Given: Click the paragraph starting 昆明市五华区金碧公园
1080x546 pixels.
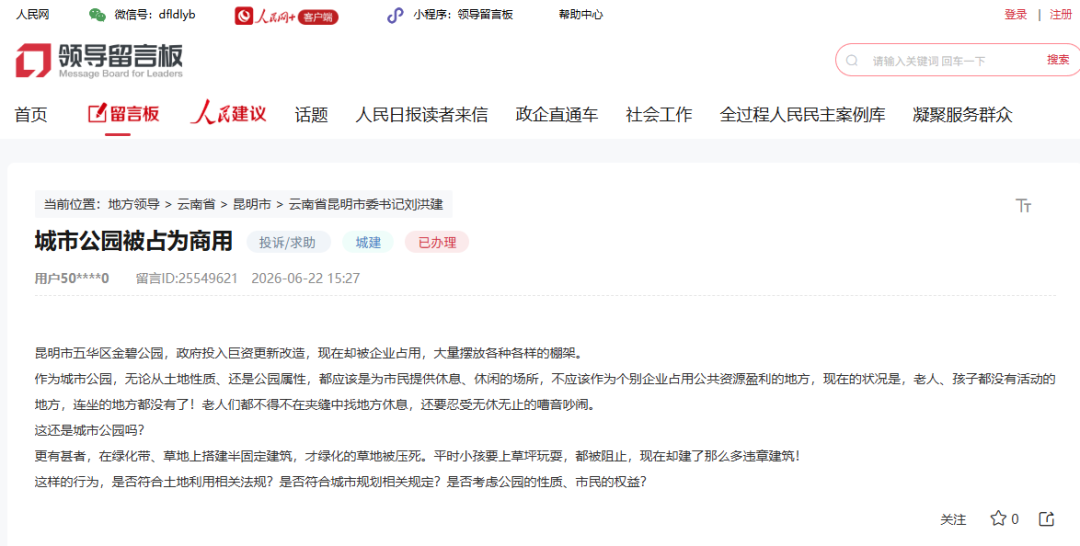Looking at the screenshot, I should tap(309, 354).
